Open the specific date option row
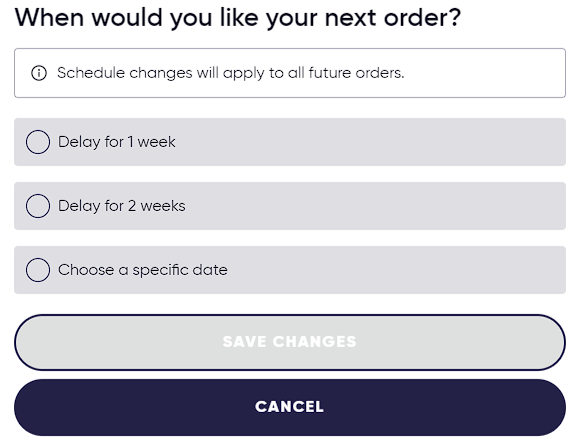Screen dimensions: 578x447 290,270
